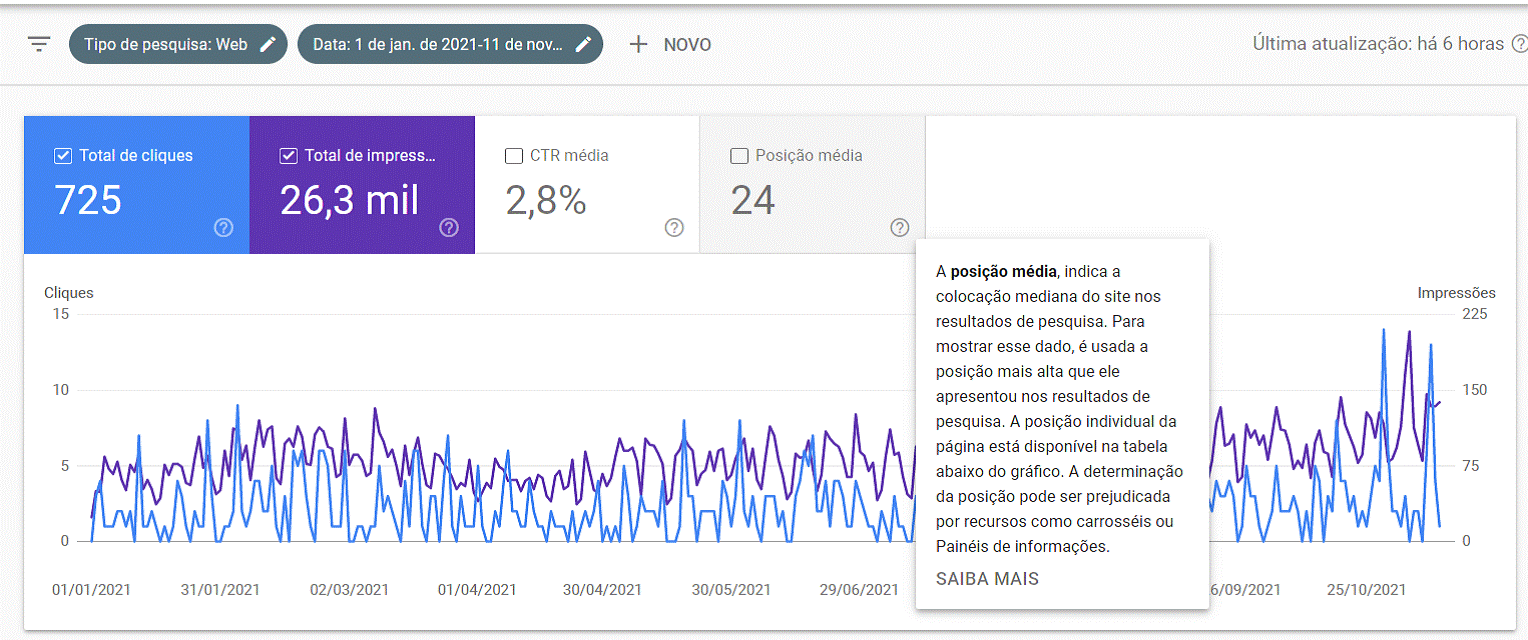The width and height of the screenshot is (1528, 640).
Task: Enable the Posição média checkbox
Action: (739, 156)
